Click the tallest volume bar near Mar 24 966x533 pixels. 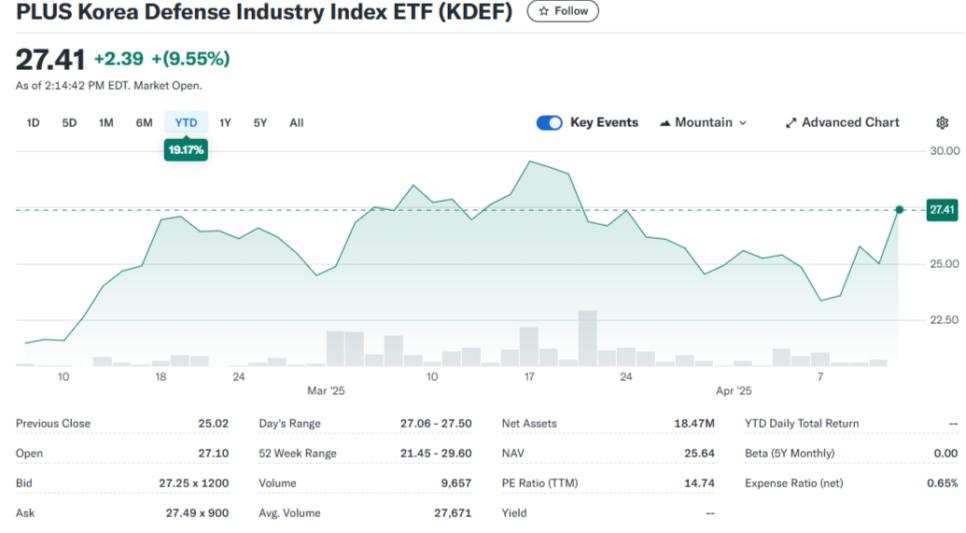coord(588,338)
